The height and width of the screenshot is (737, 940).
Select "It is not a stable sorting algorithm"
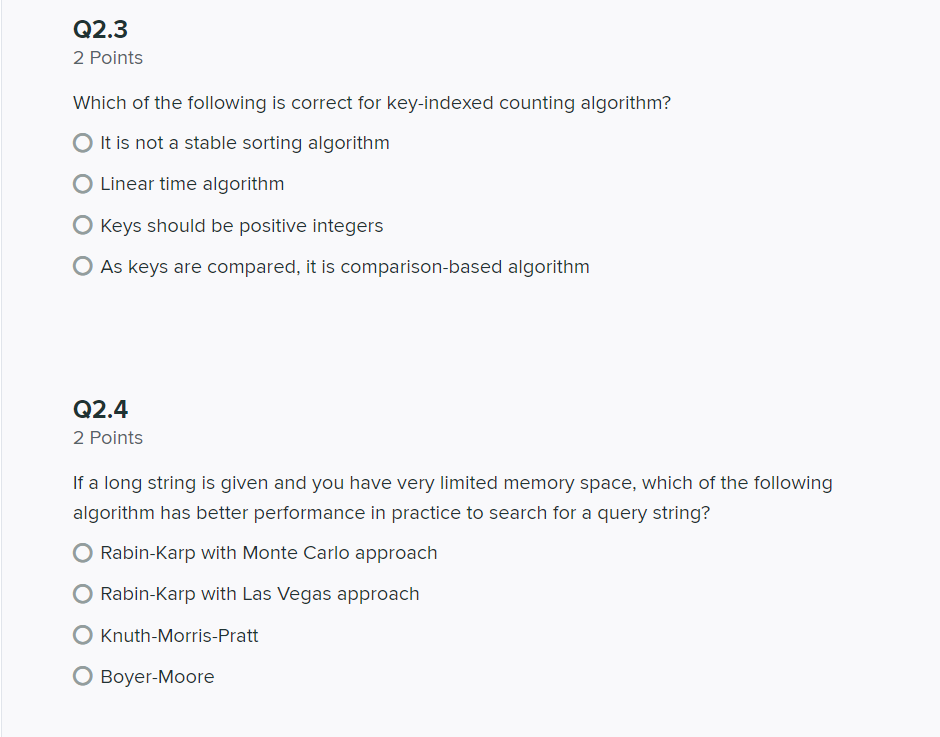(82, 142)
